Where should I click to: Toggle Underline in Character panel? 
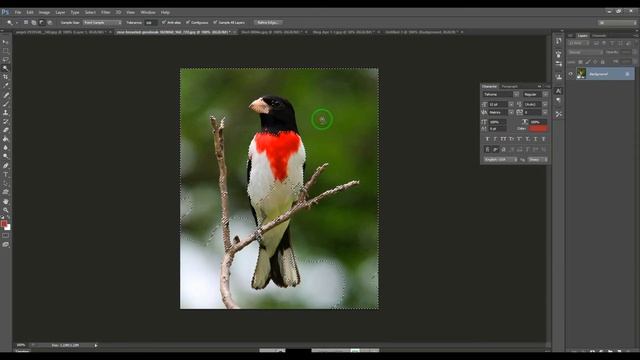point(536,139)
